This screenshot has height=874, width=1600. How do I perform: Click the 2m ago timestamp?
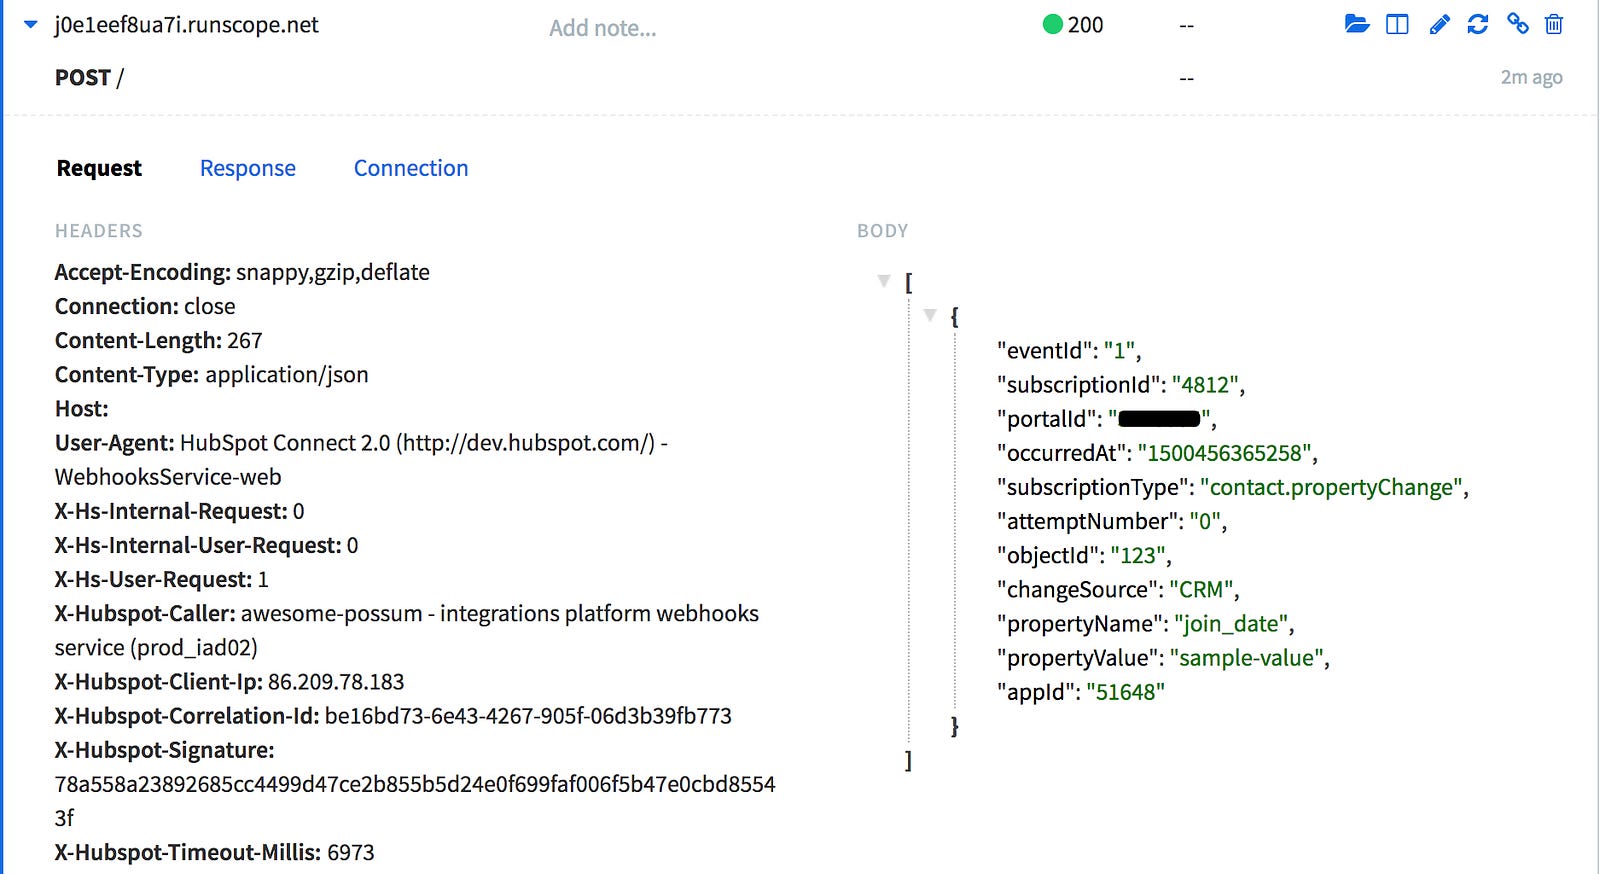click(1531, 77)
